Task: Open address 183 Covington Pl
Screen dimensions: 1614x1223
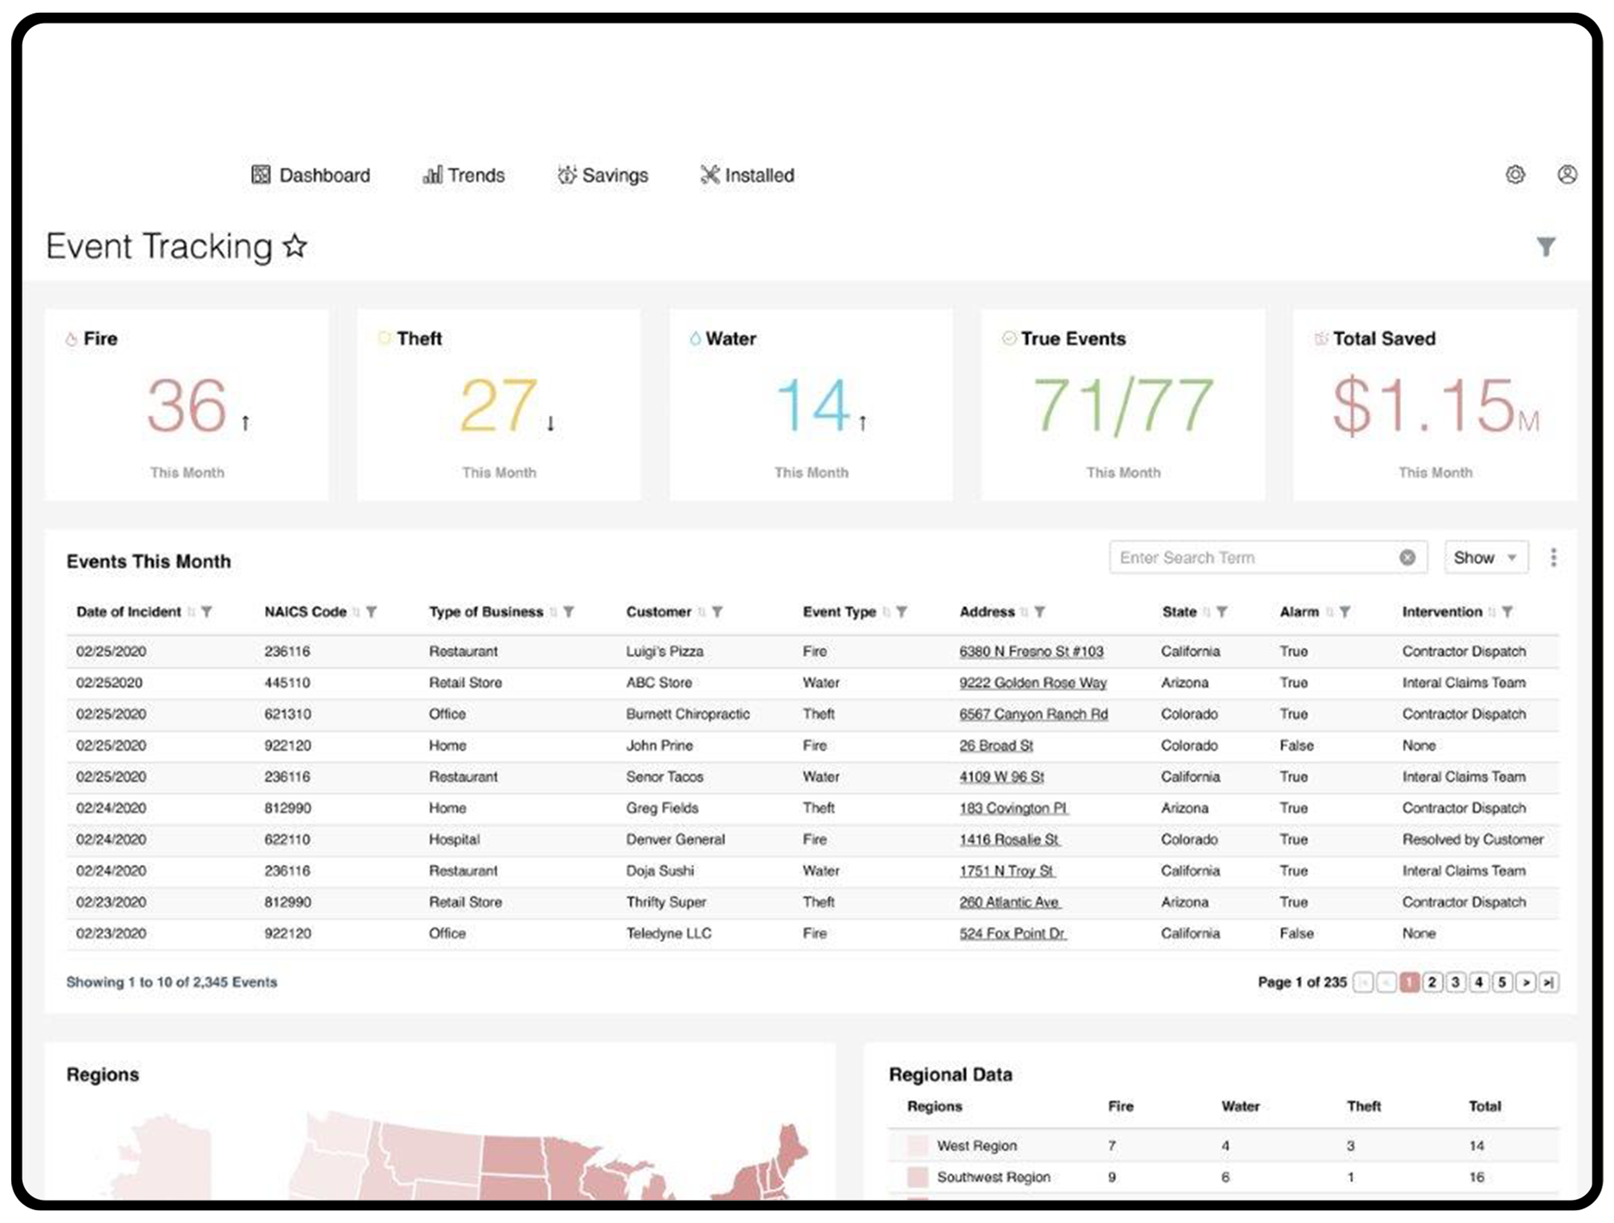Action: [1014, 808]
